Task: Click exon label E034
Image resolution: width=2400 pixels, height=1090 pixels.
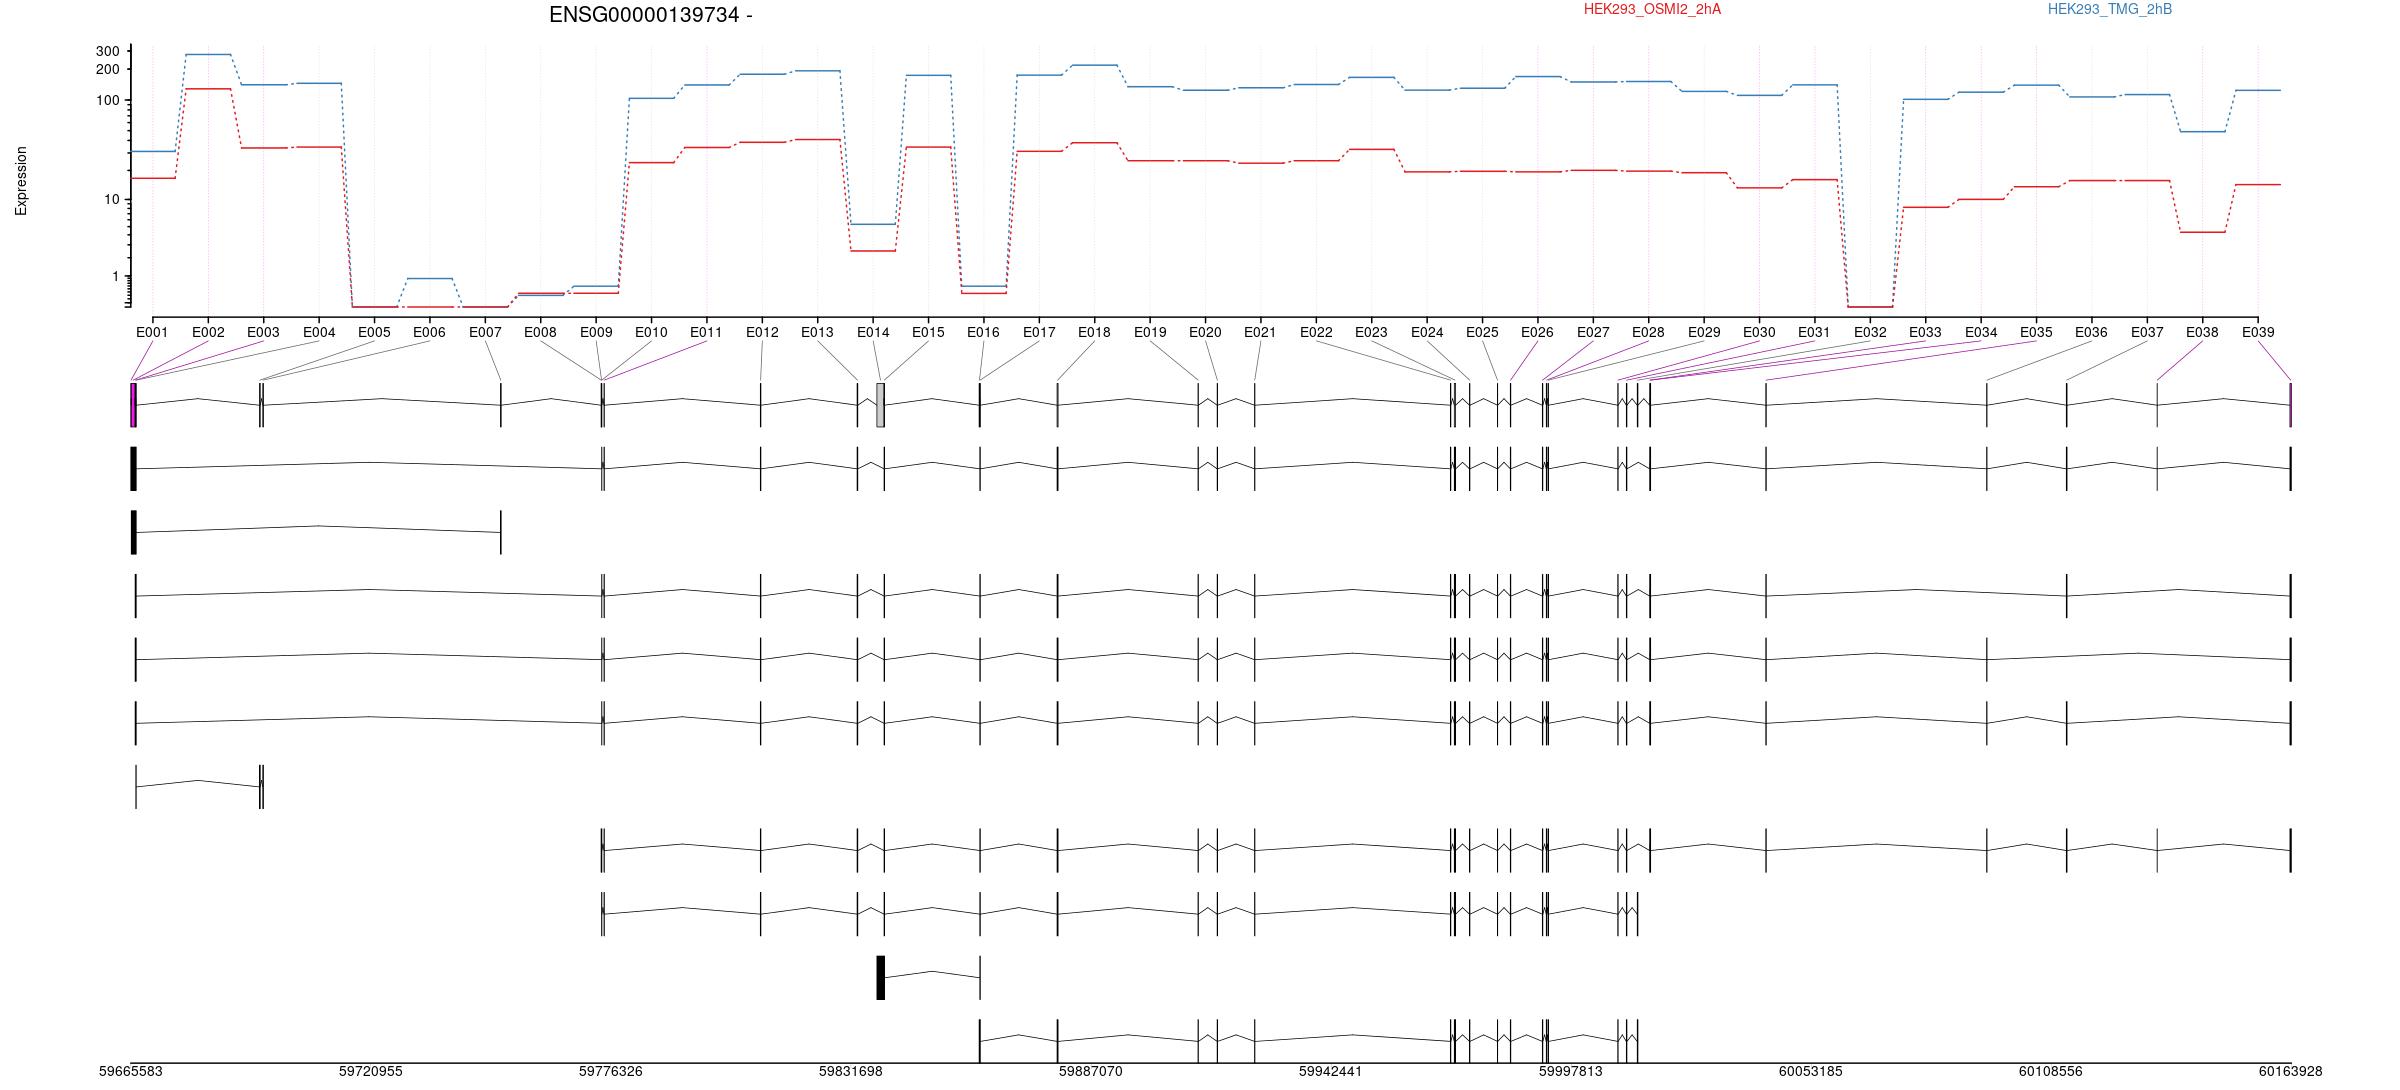Action: coord(1981,332)
